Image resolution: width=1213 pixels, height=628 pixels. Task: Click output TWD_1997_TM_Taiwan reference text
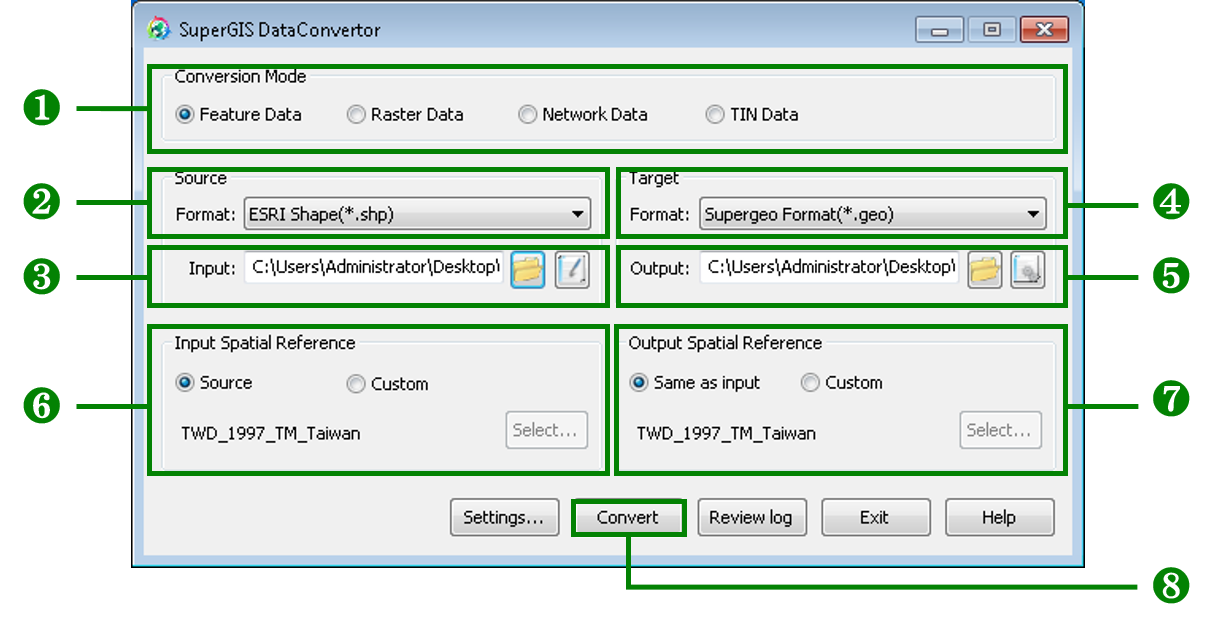point(726,434)
